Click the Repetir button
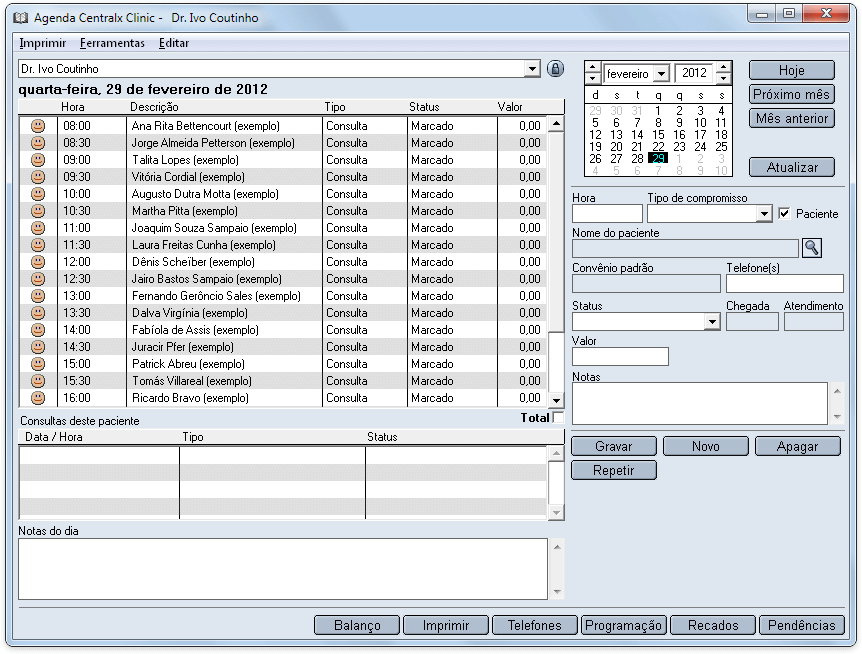The width and height of the screenshot is (862, 654). pos(614,470)
